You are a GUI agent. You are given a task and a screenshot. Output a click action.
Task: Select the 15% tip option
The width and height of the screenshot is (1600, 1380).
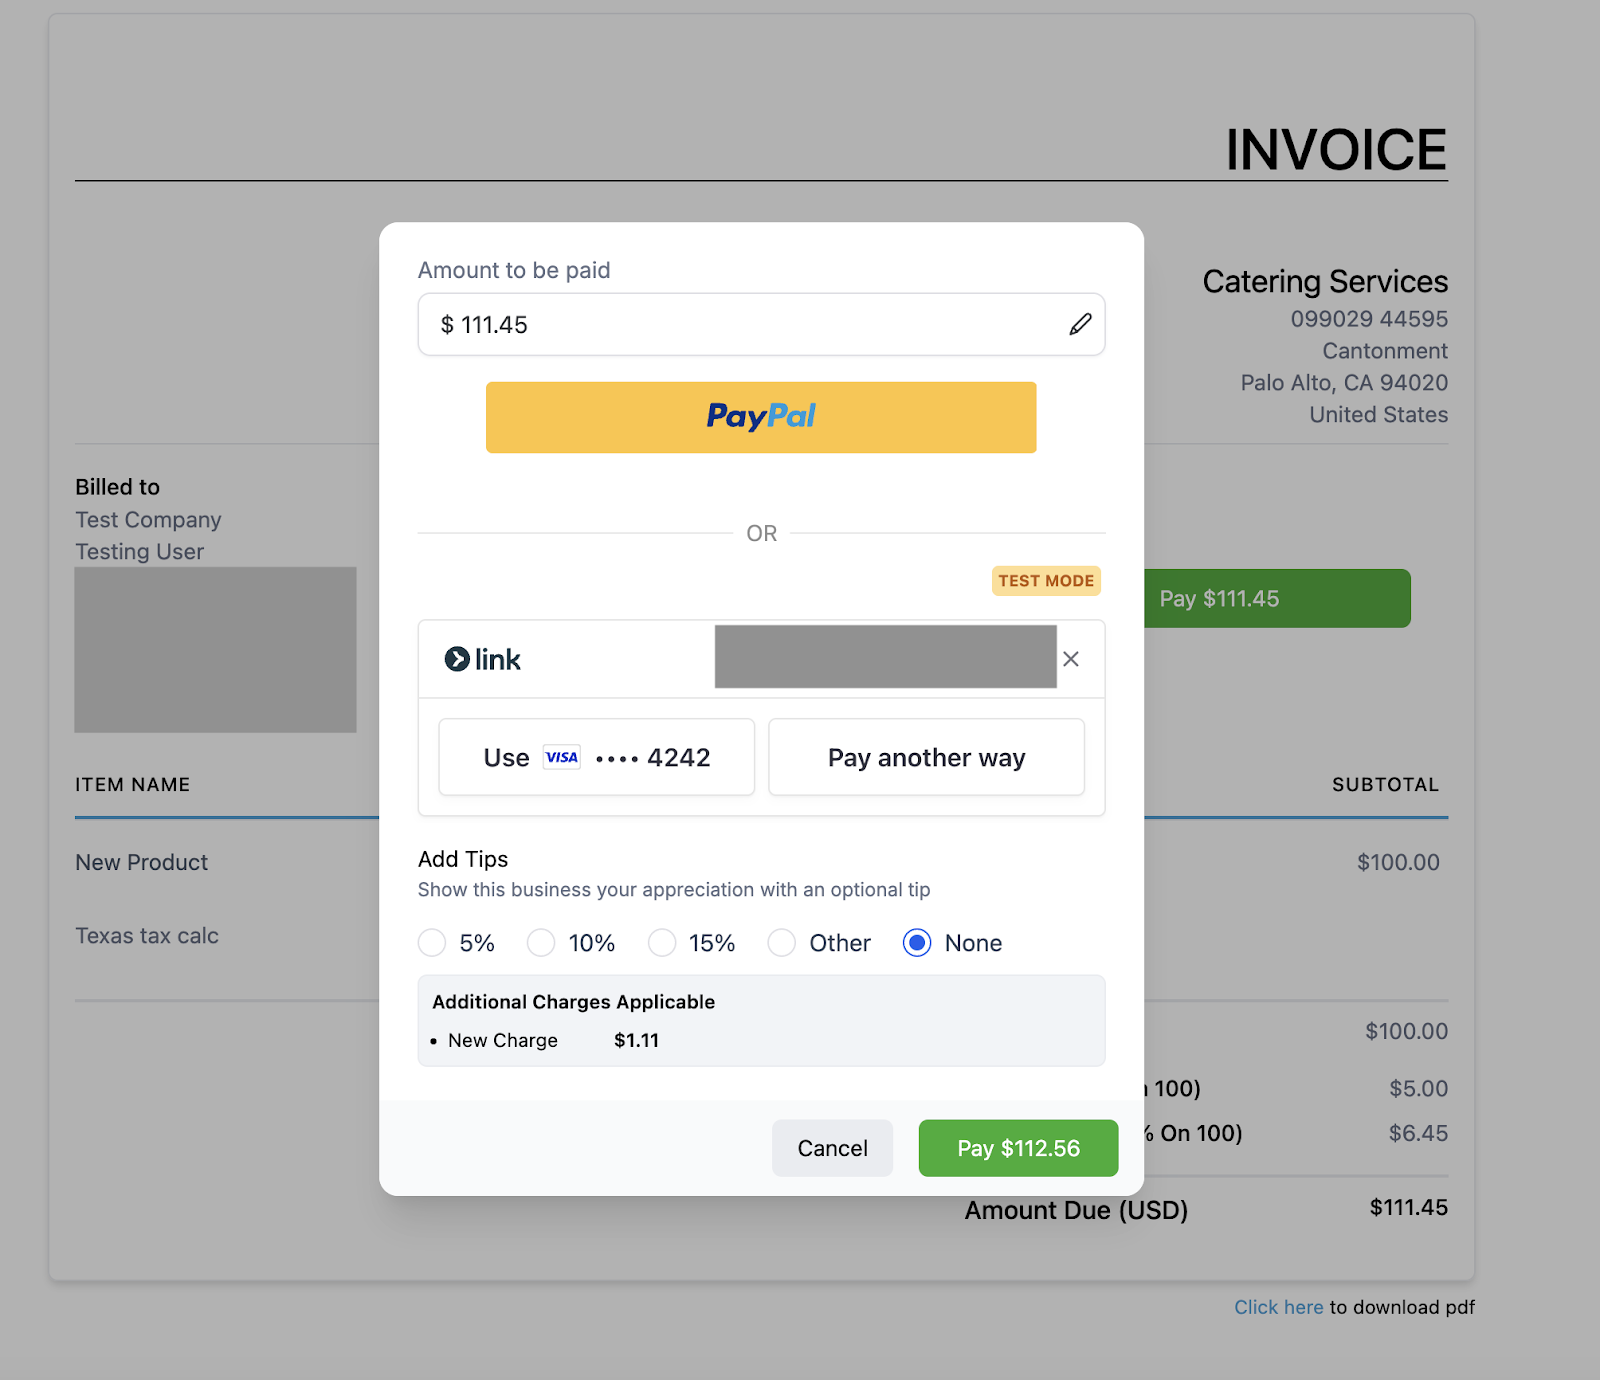point(662,943)
